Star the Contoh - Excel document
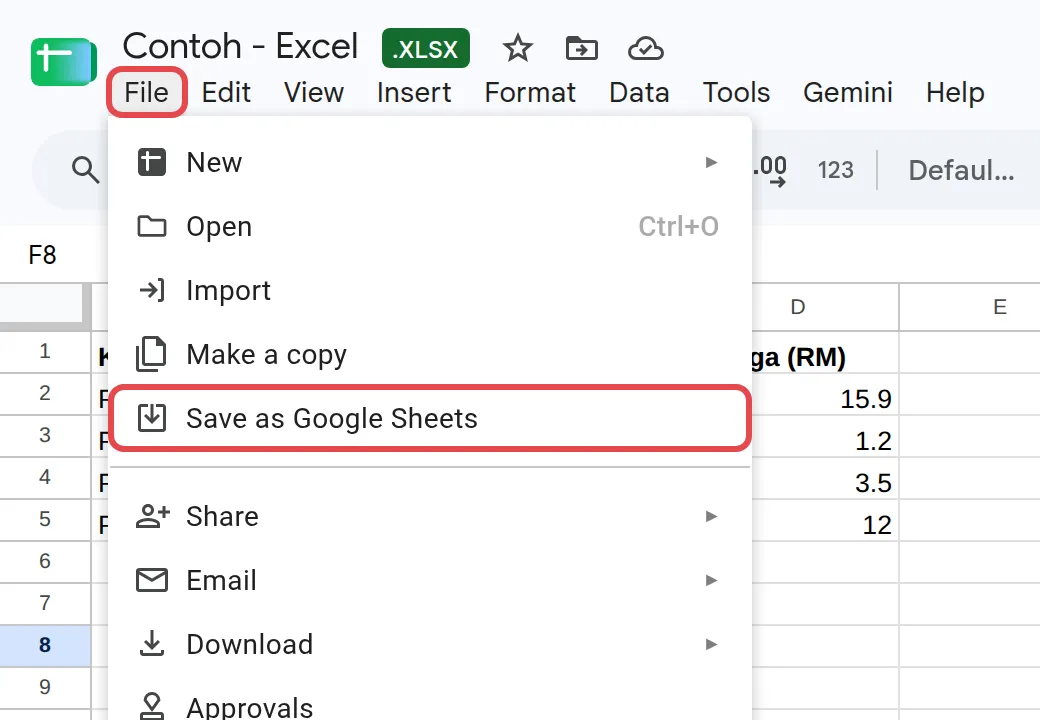The height and width of the screenshot is (720, 1040). [517, 49]
